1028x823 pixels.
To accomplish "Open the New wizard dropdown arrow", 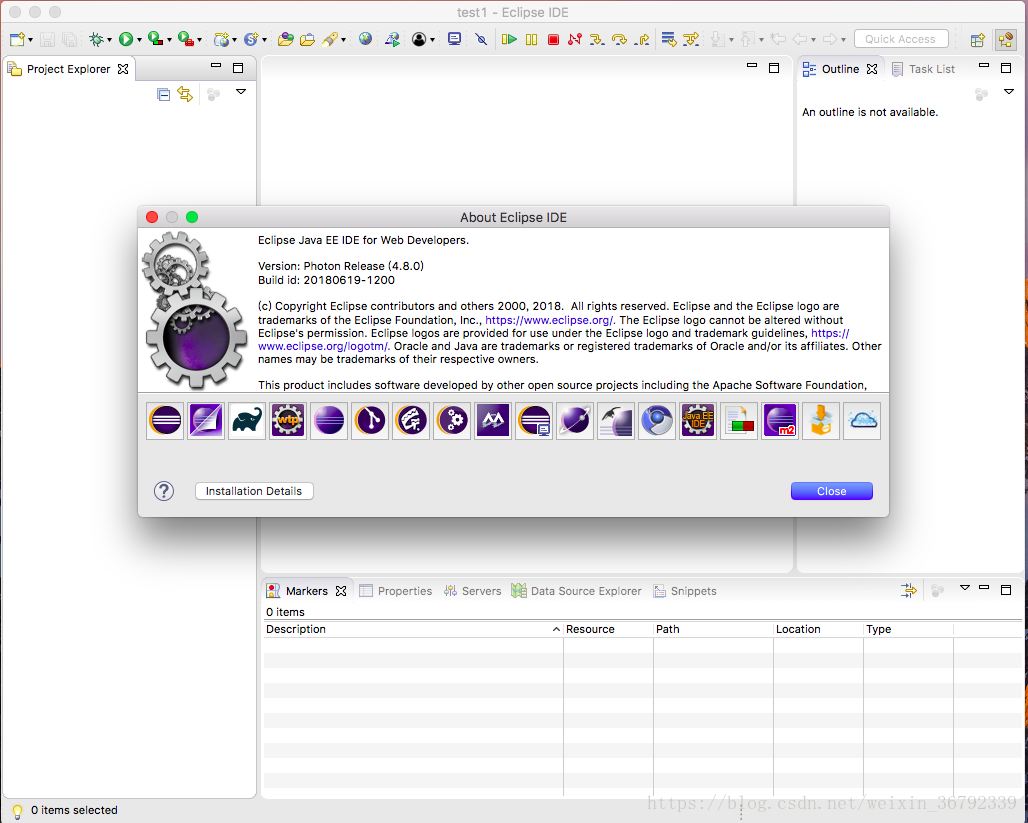I will (x=30, y=40).
